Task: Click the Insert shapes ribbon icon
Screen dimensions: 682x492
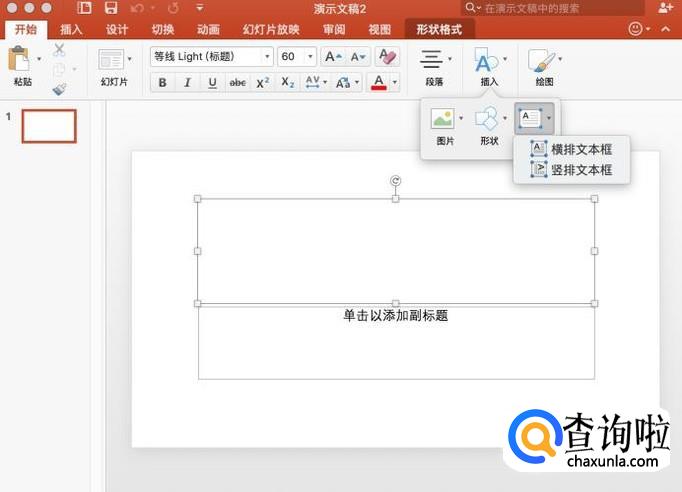Action: 486,60
